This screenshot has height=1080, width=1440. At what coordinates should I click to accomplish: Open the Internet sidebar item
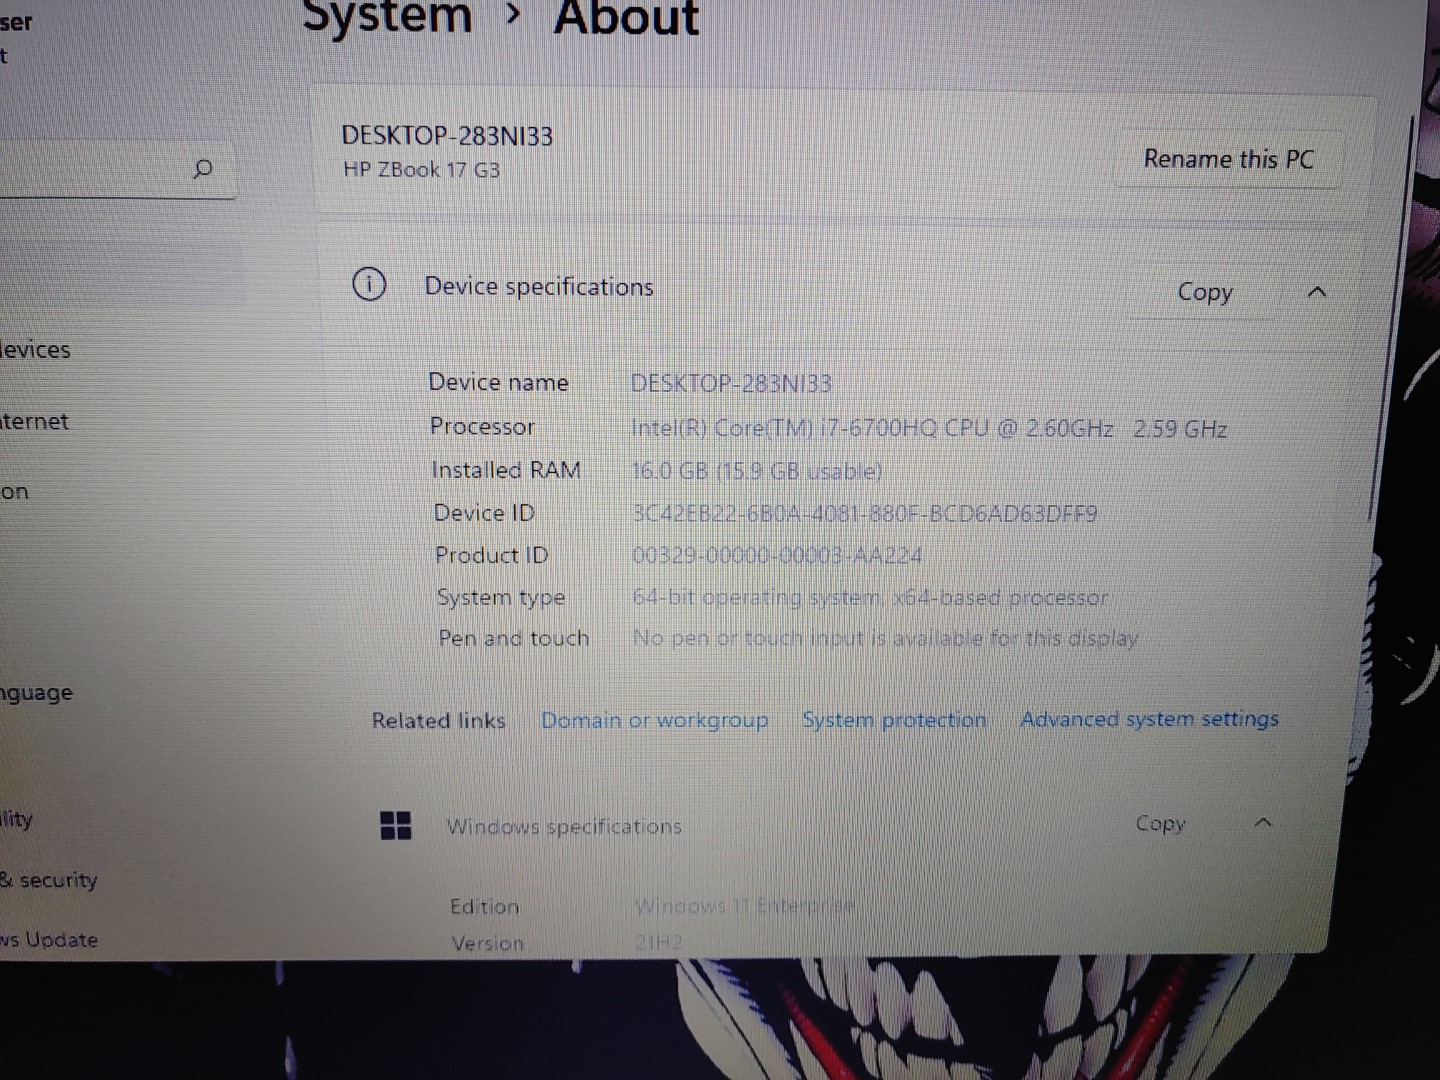click(35, 421)
